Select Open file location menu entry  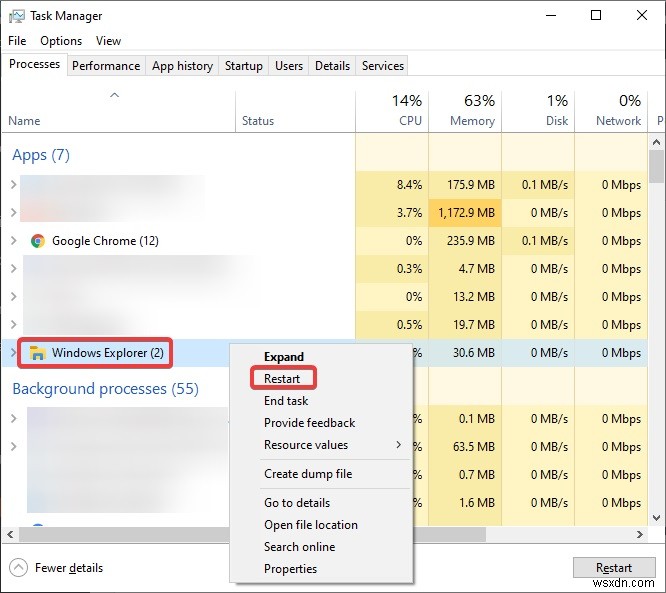(x=310, y=525)
